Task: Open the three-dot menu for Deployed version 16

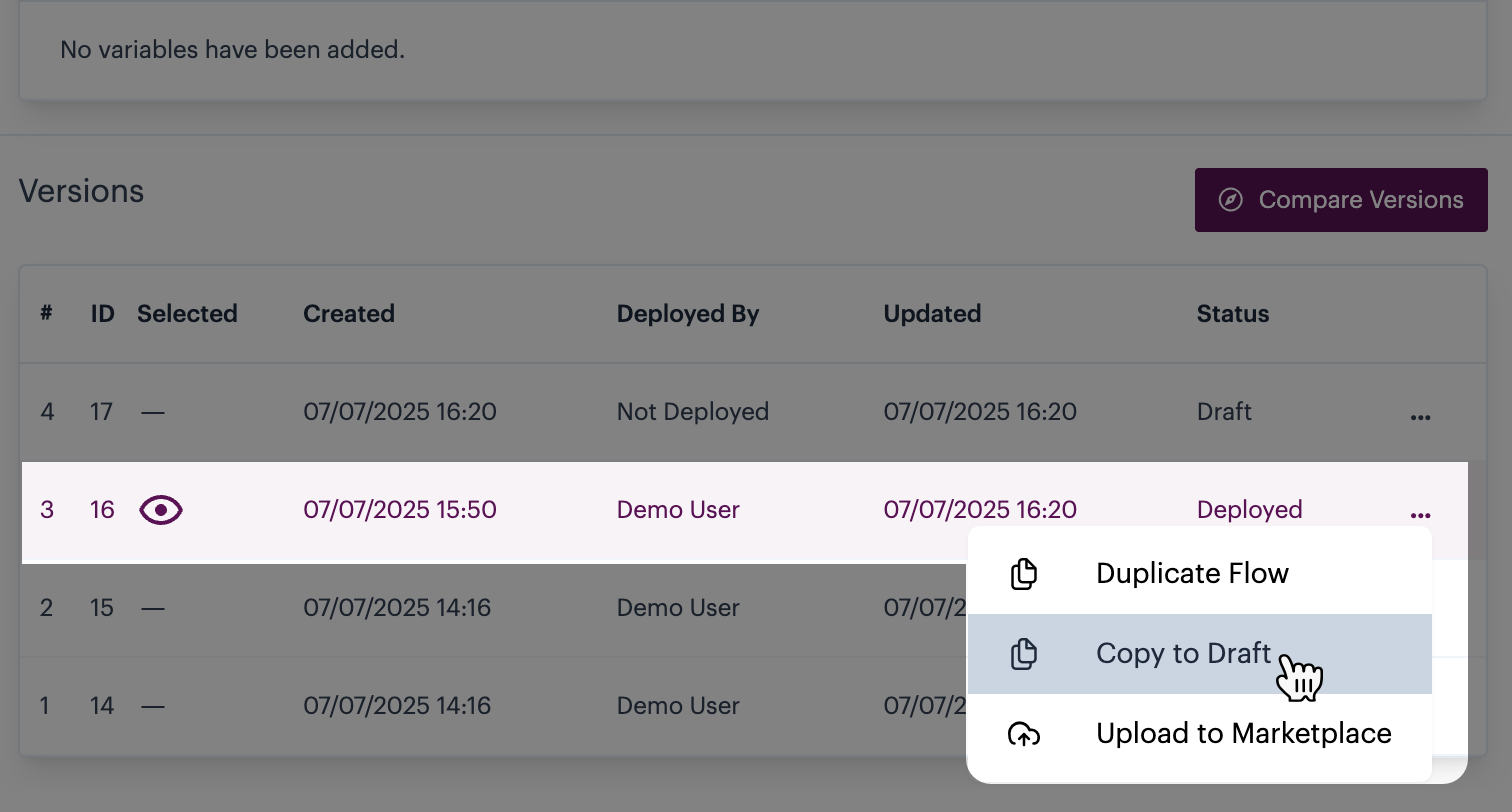Action: pos(1420,515)
